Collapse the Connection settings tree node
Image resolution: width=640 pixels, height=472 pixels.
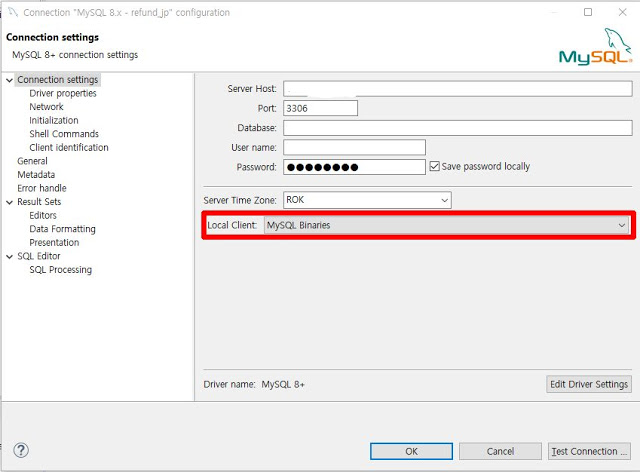9,80
